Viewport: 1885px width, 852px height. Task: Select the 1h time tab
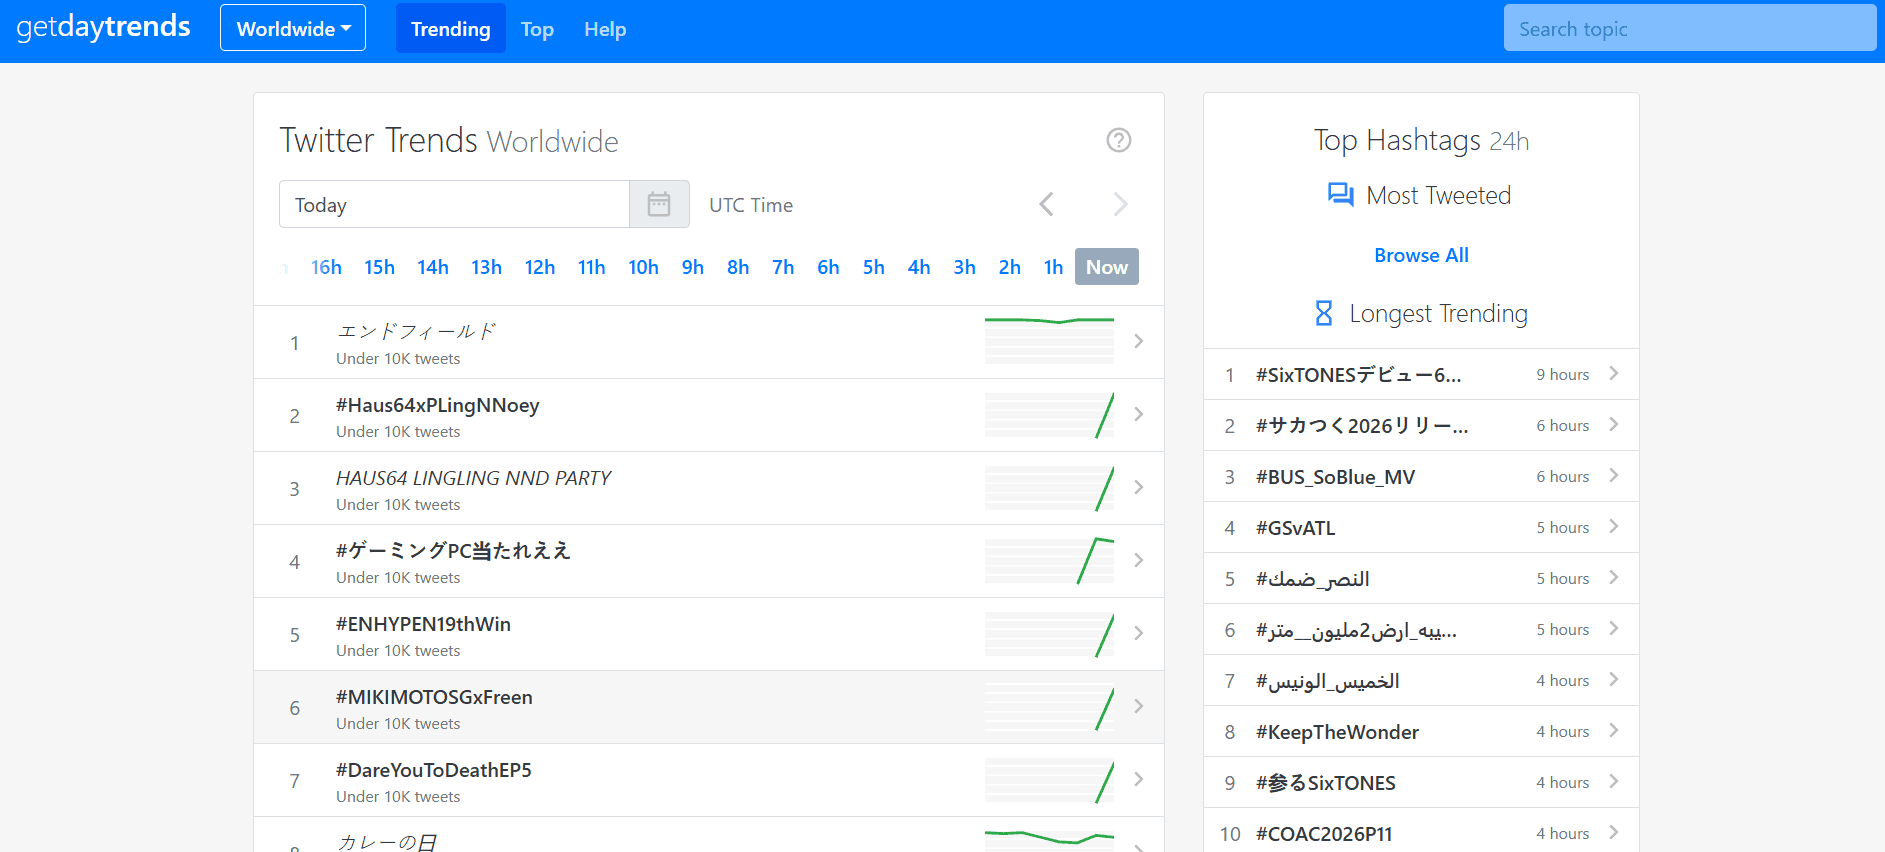(x=1053, y=267)
